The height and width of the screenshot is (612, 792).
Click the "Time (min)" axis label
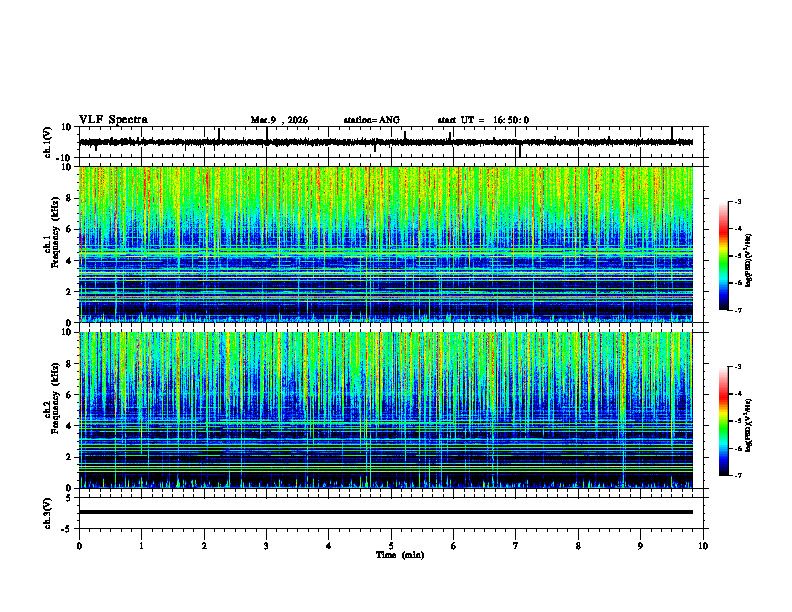click(x=400, y=555)
